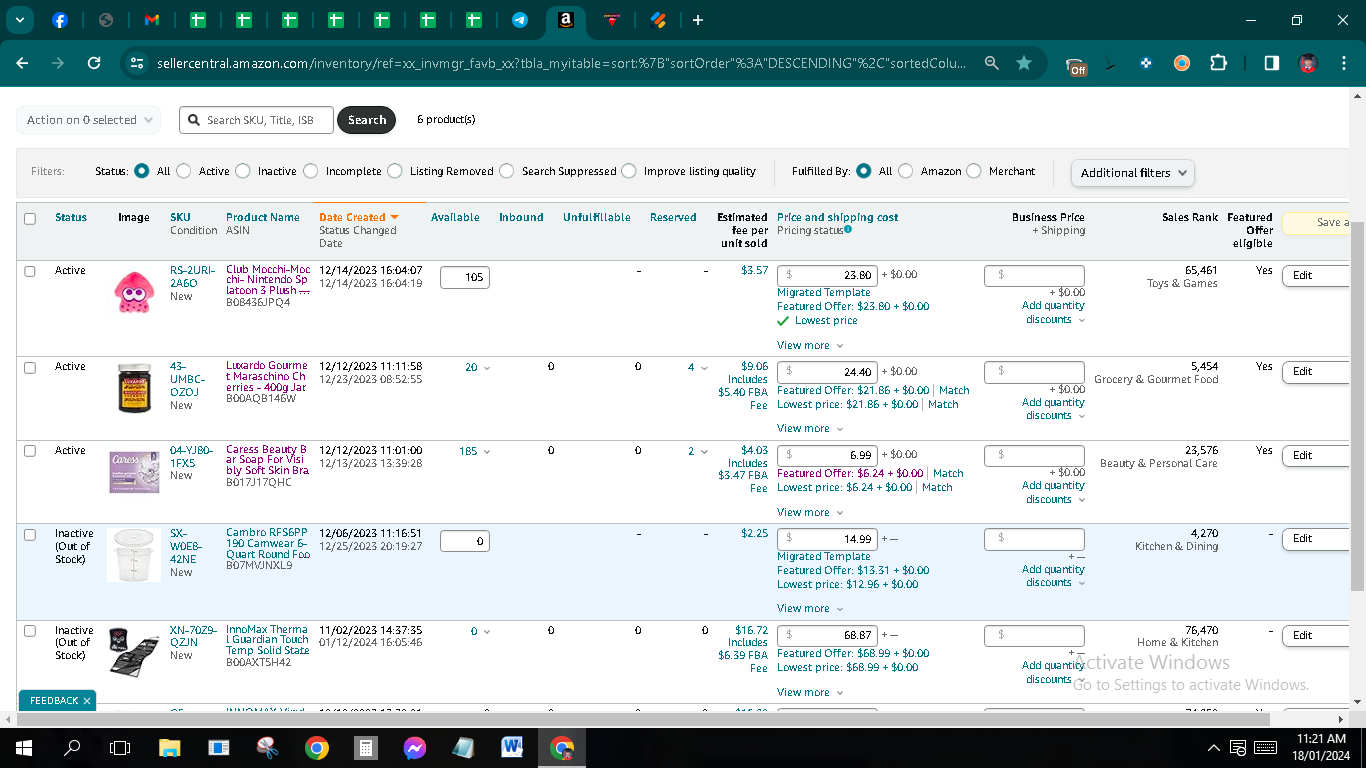Image resolution: width=1366 pixels, height=768 pixels.
Task: Open File Explorer from the taskbar
Action: click(170, 747)
